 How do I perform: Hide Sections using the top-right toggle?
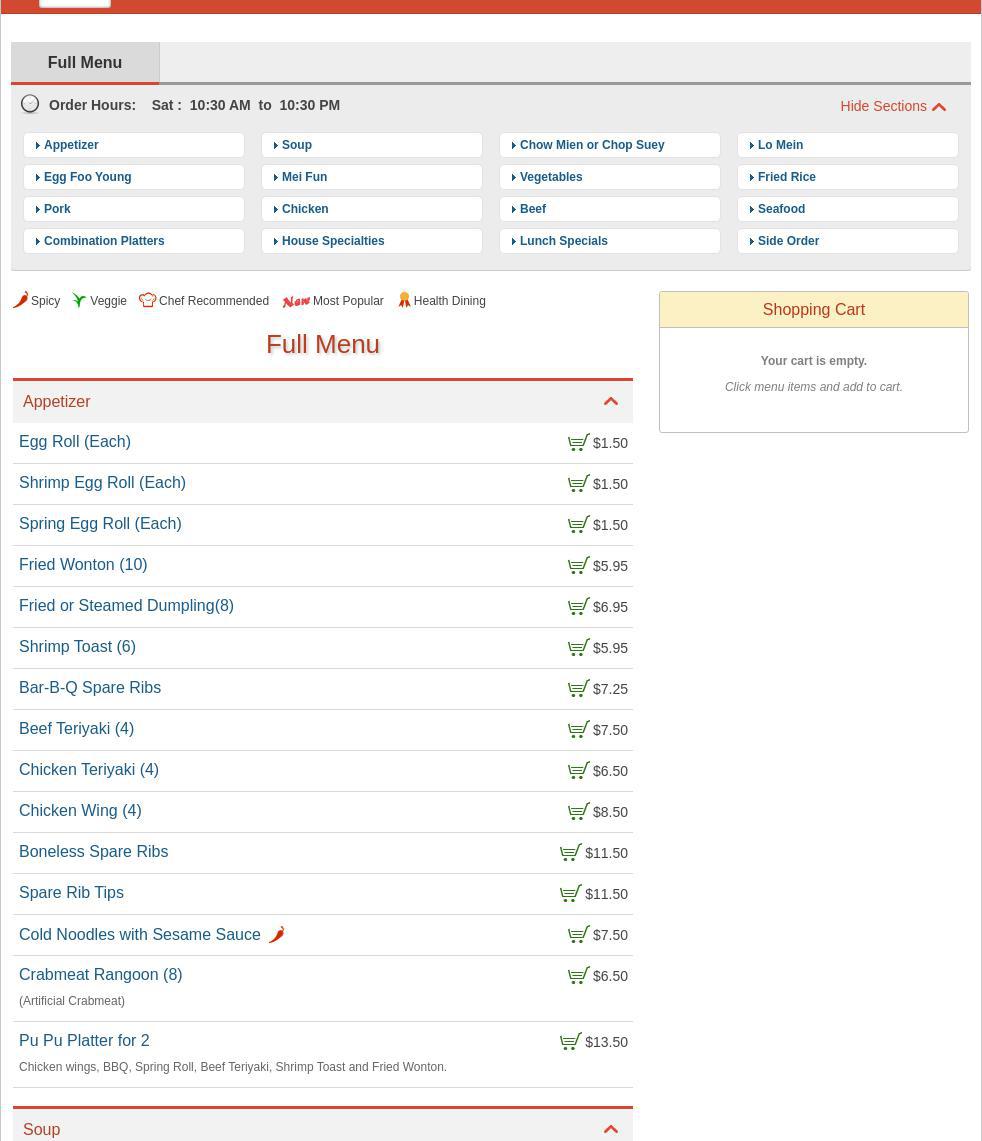point(892,106)
